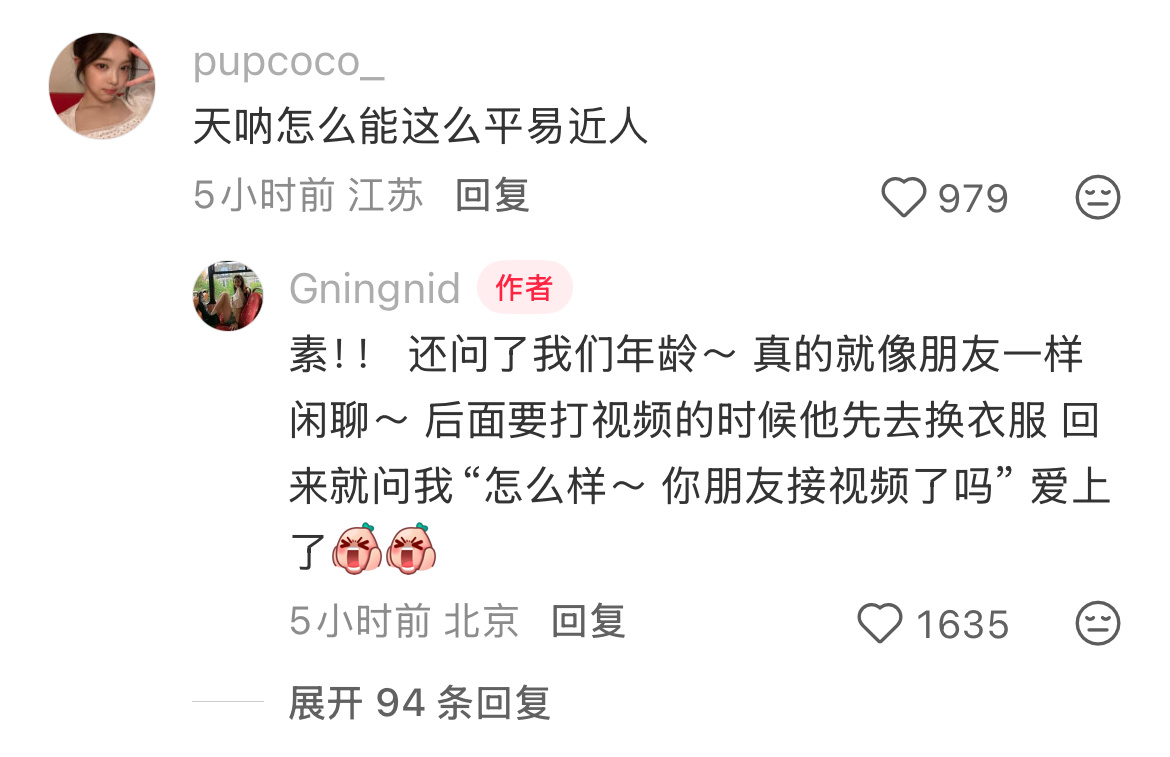
Task: Like pupcoco_'s comment with the heart icon
Action: (904, 198)
